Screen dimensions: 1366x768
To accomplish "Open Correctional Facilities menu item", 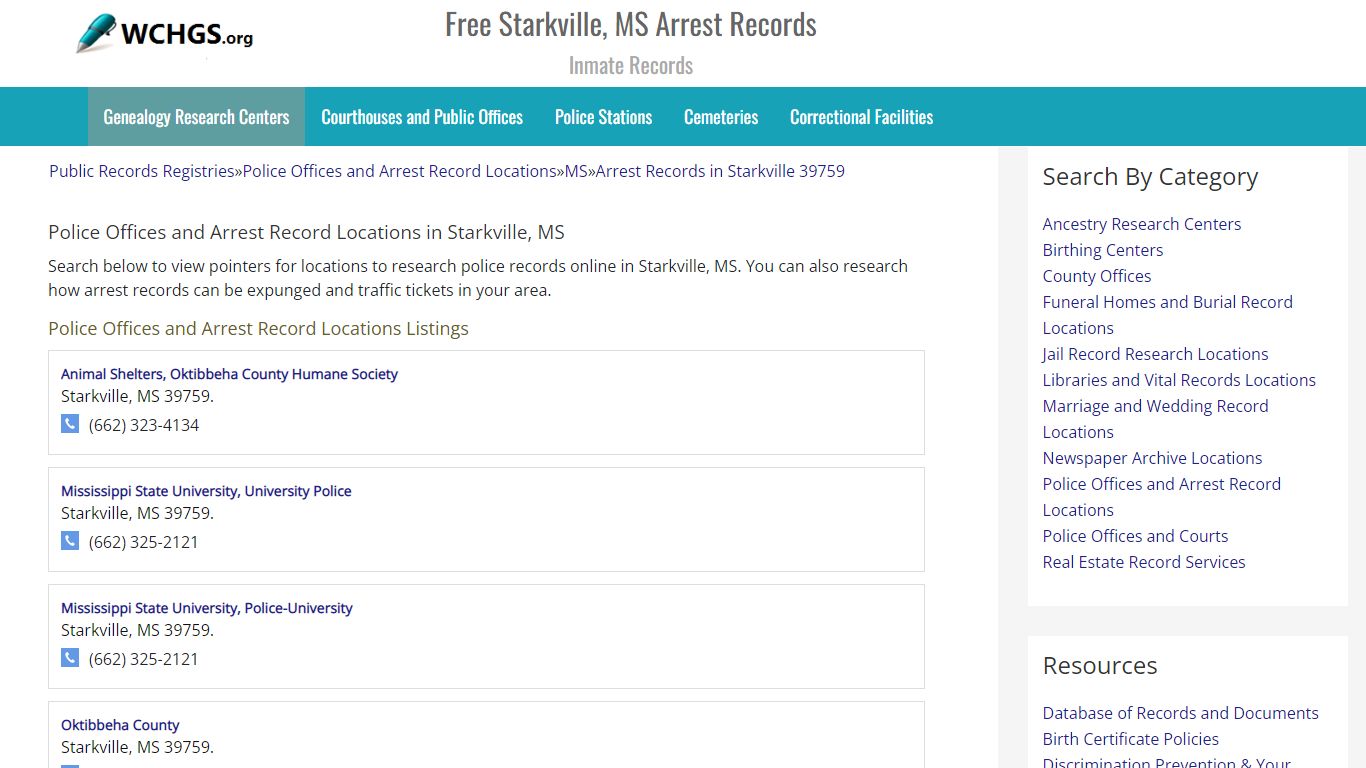I will pos(861,117).
